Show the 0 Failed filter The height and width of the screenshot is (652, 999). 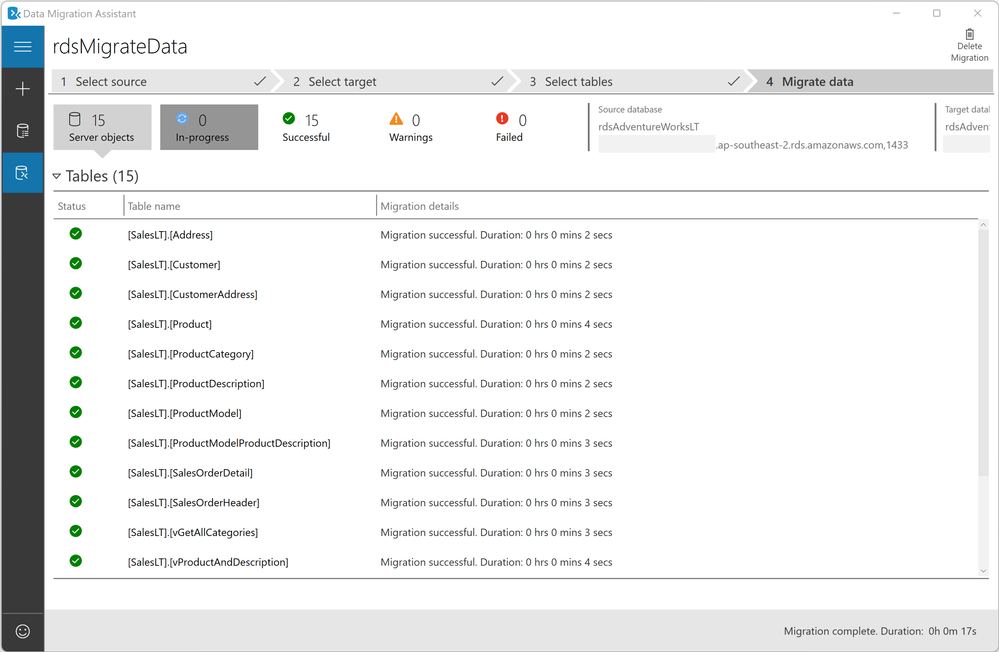[510, 127]
